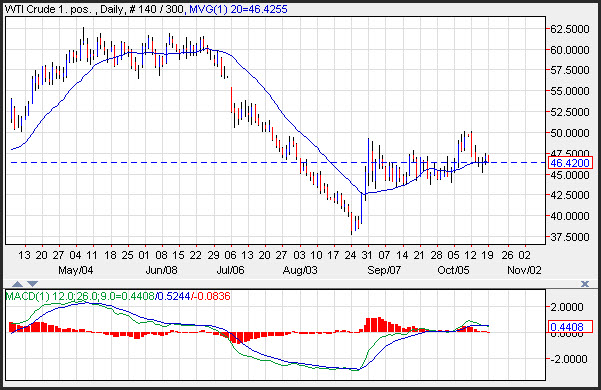
Task: Click the 0.5244 MACD signal value
Action: (174, 296)
